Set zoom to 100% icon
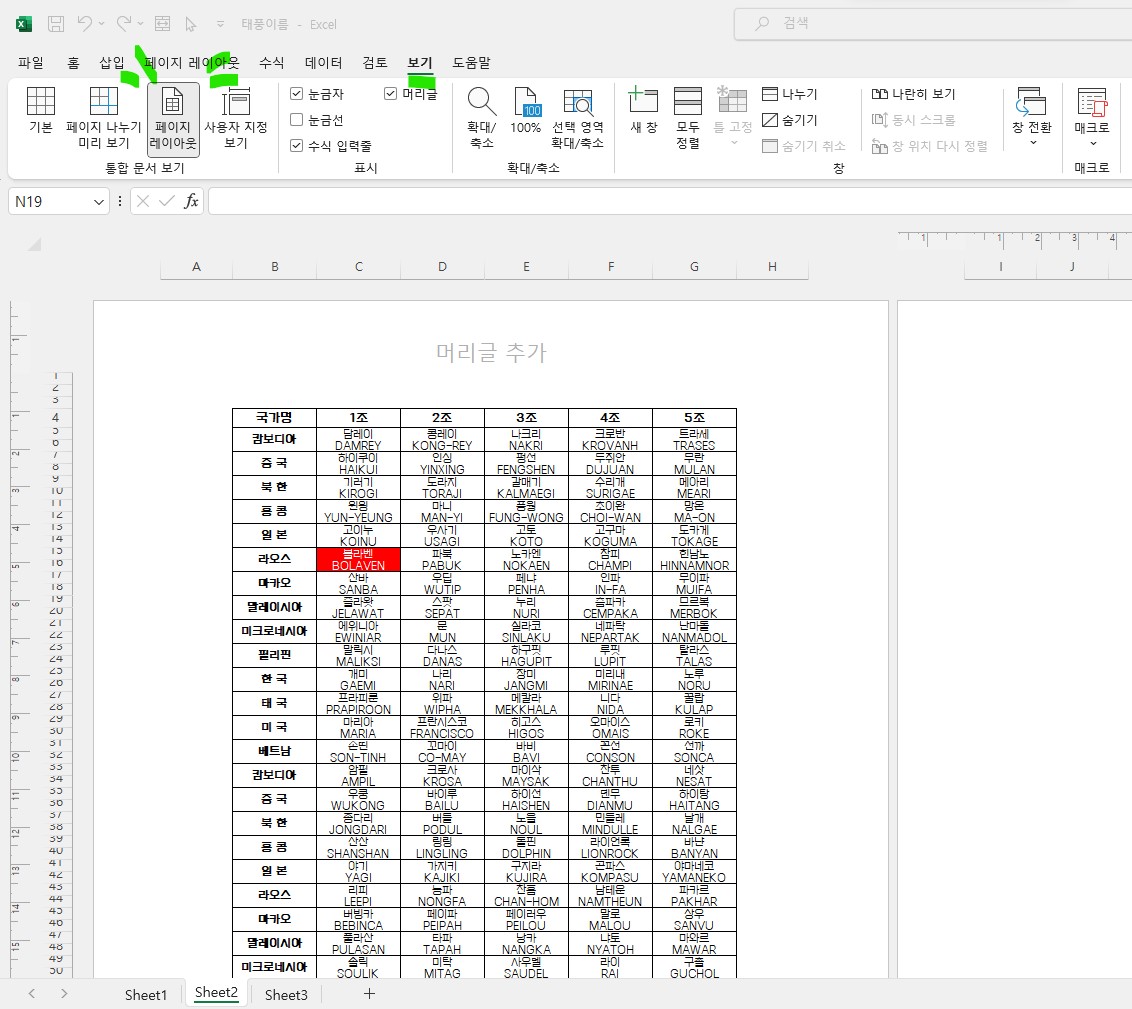1132x1009 pixels. point(526,102)
